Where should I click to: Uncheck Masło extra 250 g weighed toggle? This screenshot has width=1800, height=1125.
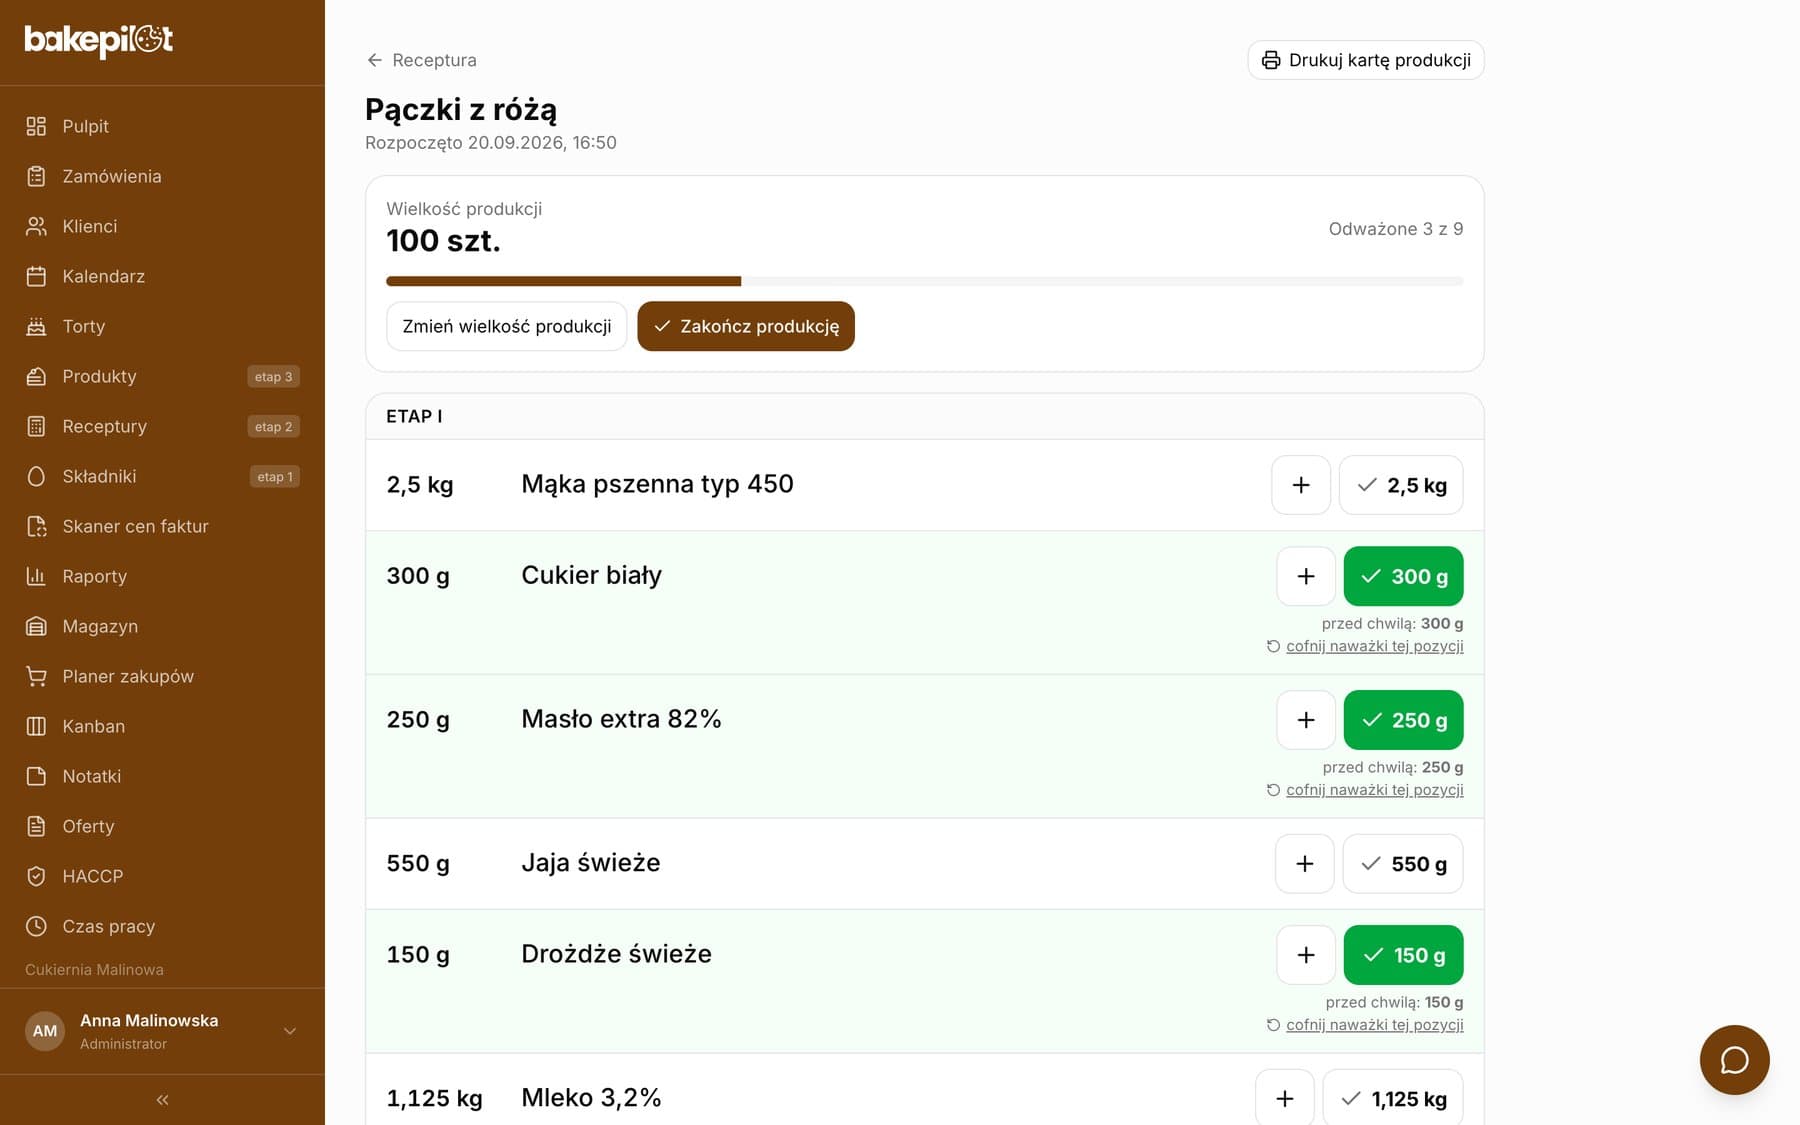[1403, 720]
